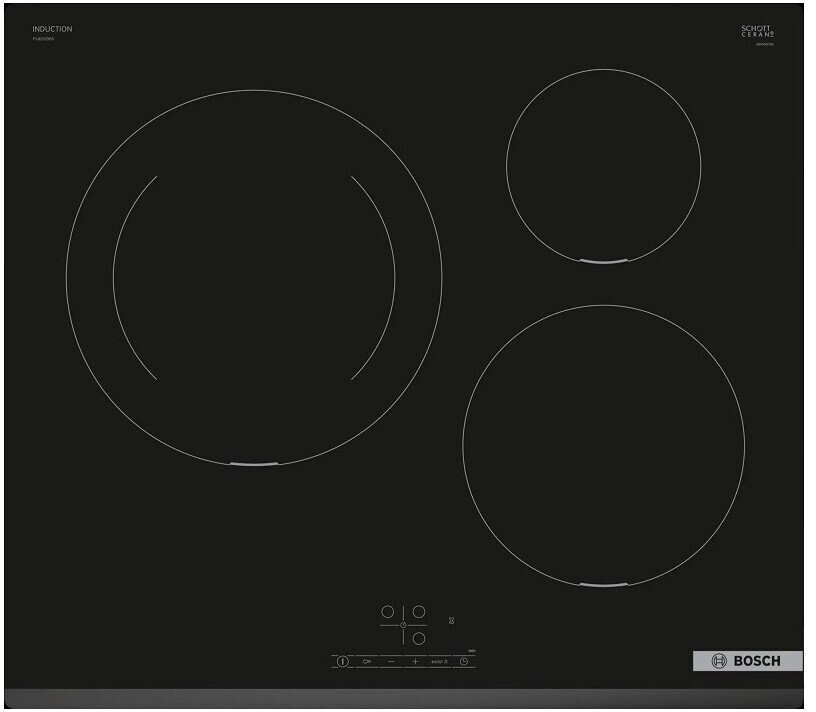Click the silver marker under small top-right zone

[603, 263]
